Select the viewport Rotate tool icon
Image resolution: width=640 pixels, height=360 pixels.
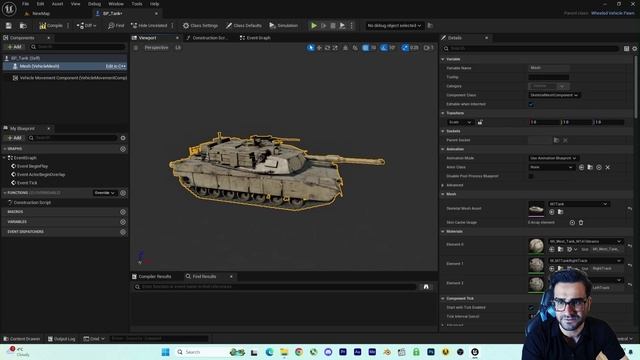pos(327,48)
